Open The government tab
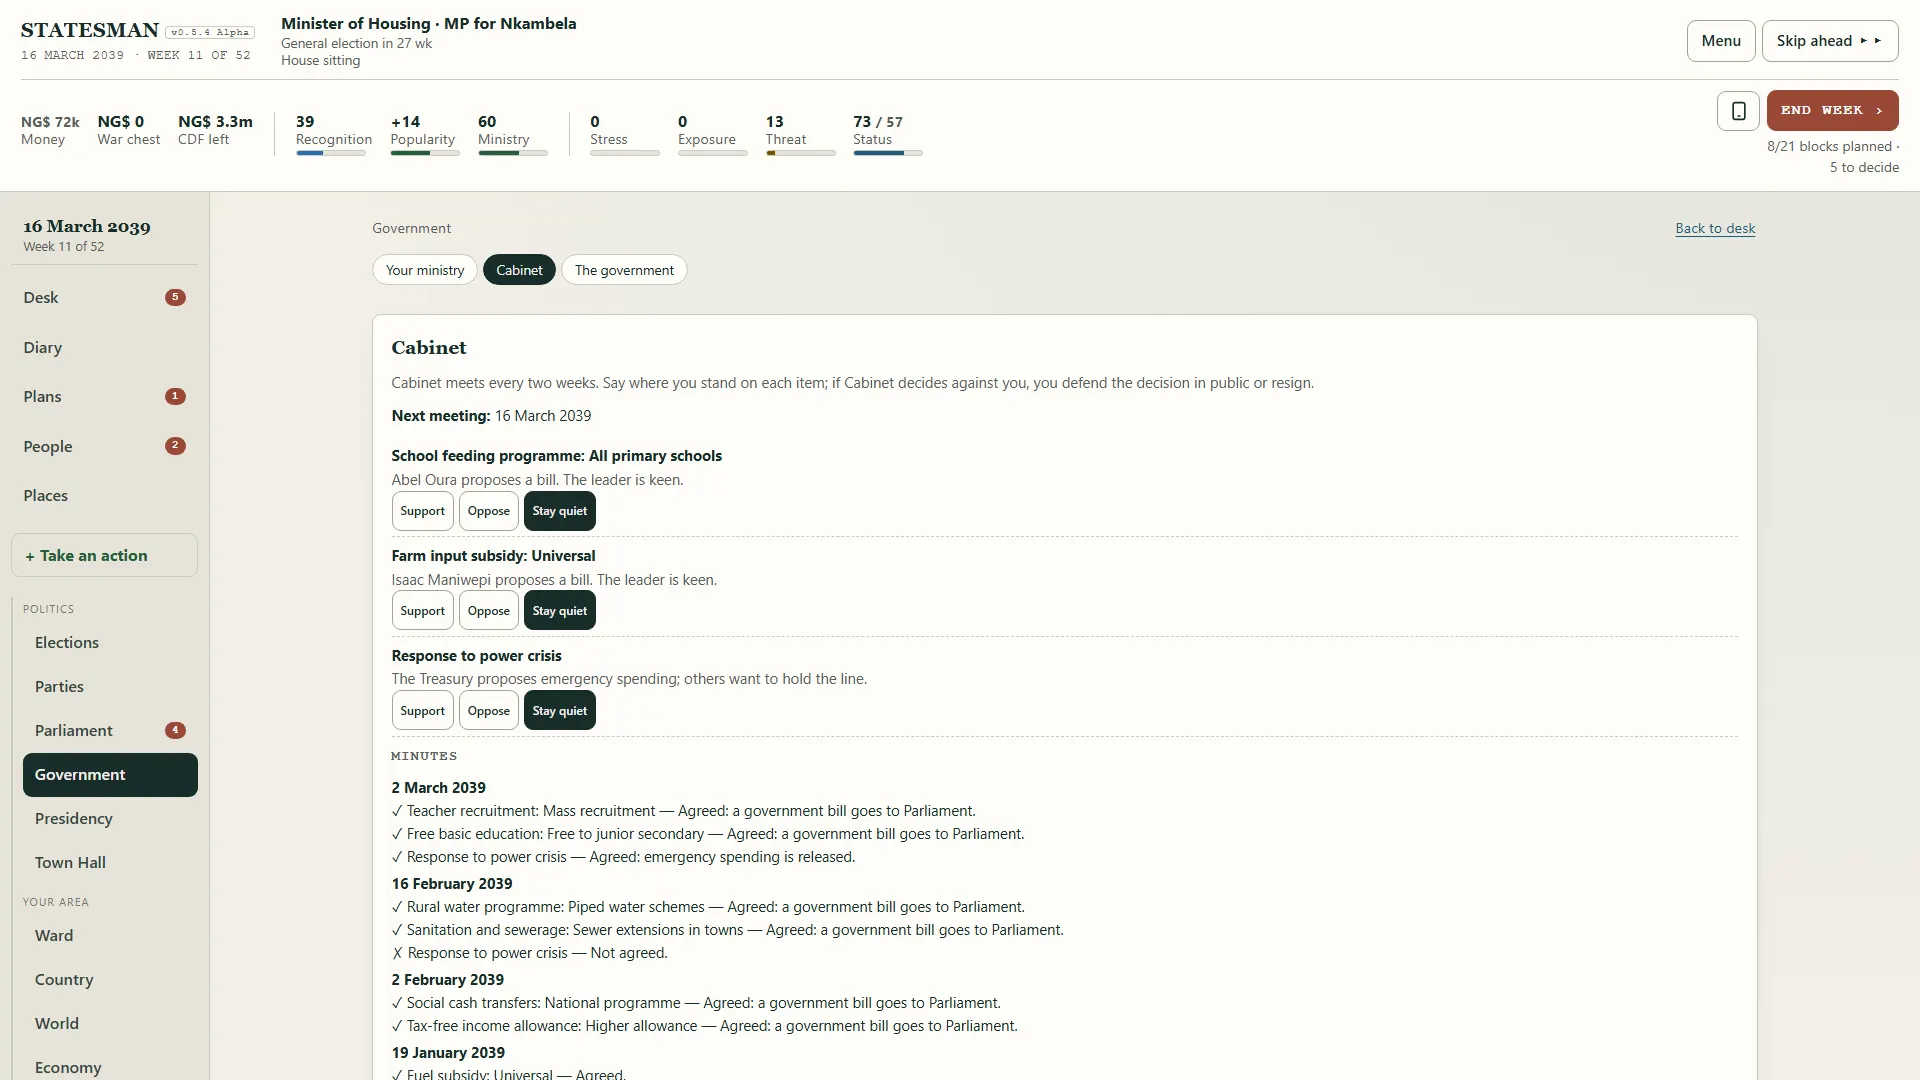 click(624, 270)
